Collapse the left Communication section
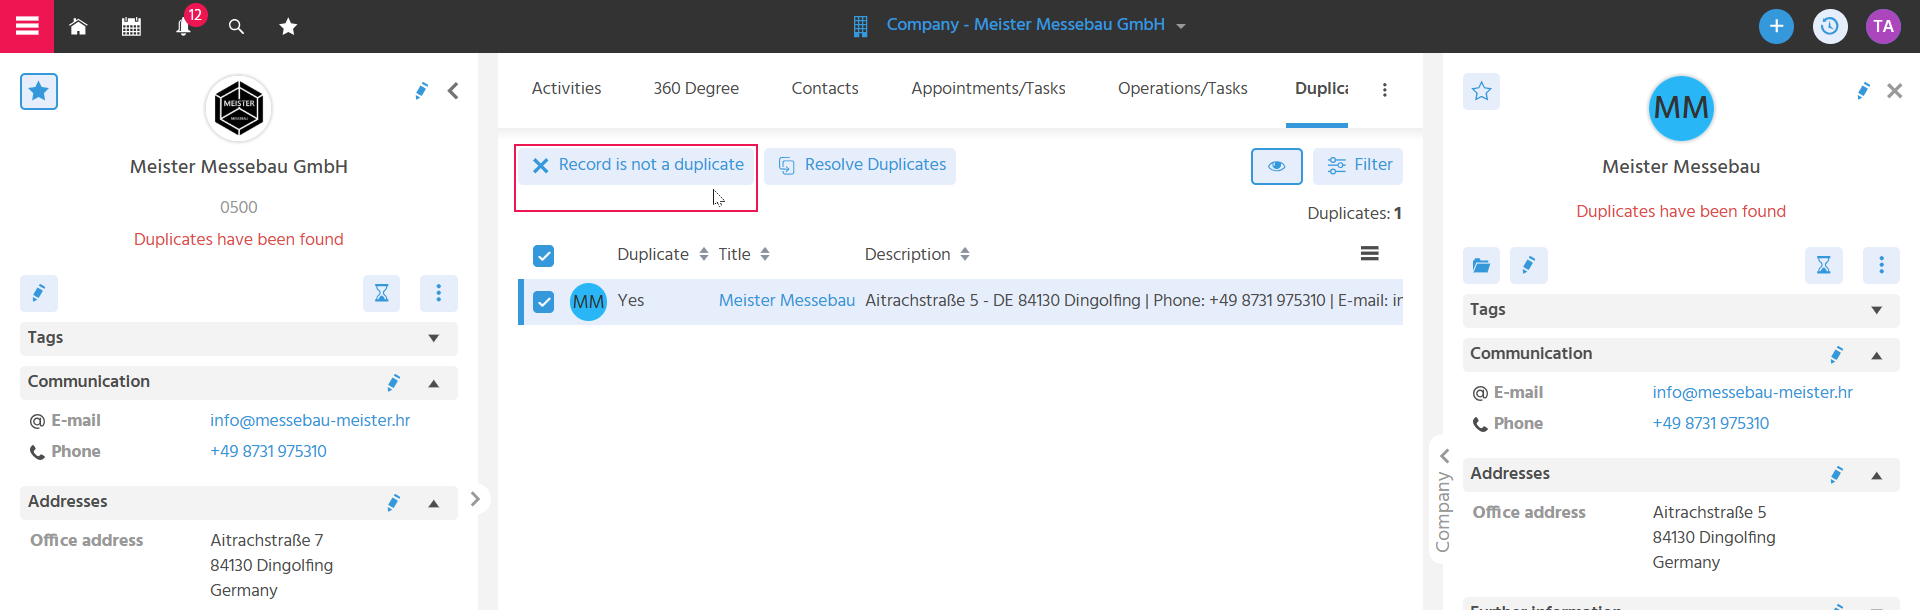1920x610 pixels. point(434,383)
